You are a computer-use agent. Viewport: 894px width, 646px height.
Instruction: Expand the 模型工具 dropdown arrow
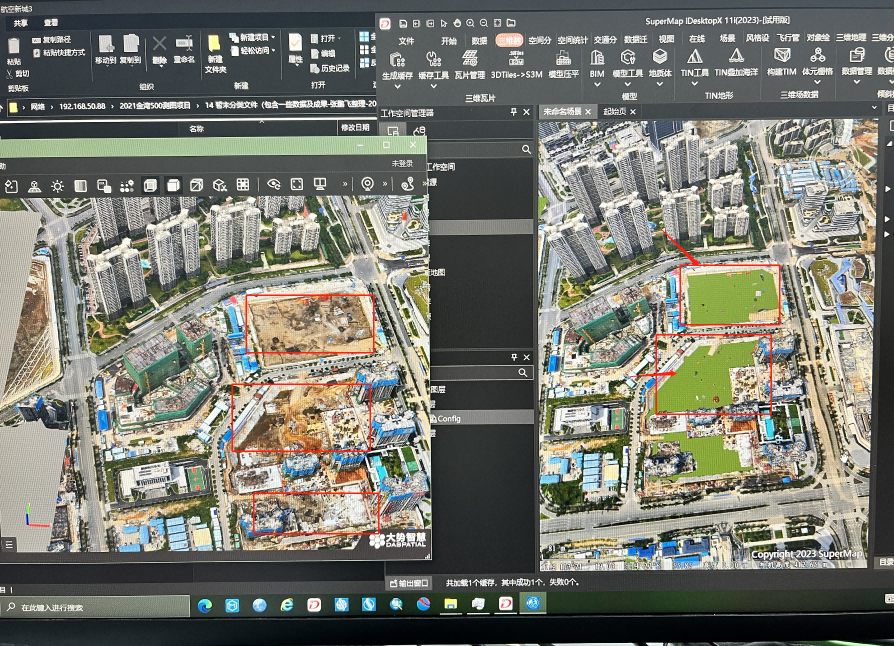[x=628, y=84]
